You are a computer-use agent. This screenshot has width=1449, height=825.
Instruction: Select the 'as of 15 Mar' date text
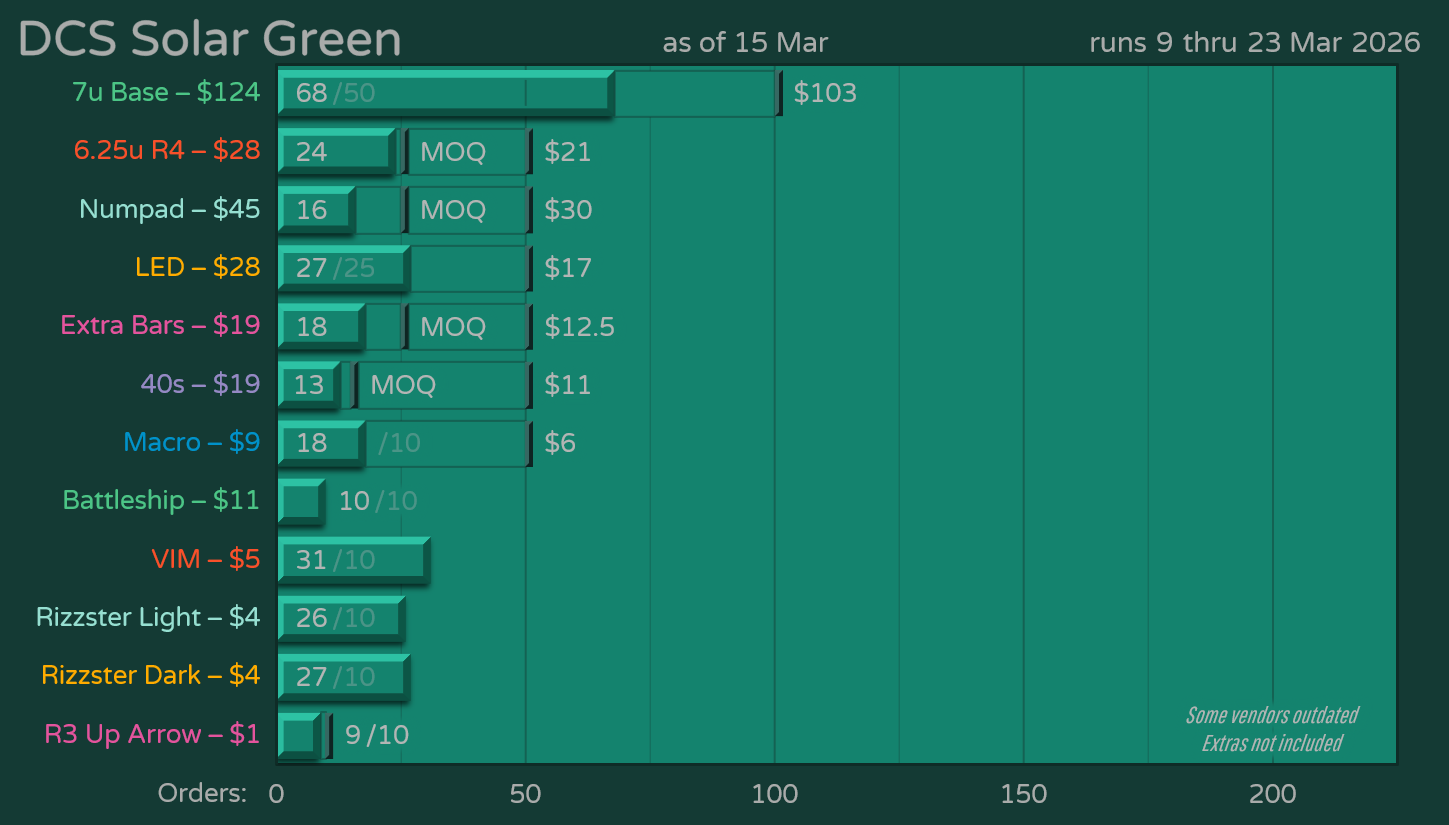[745, 43]
